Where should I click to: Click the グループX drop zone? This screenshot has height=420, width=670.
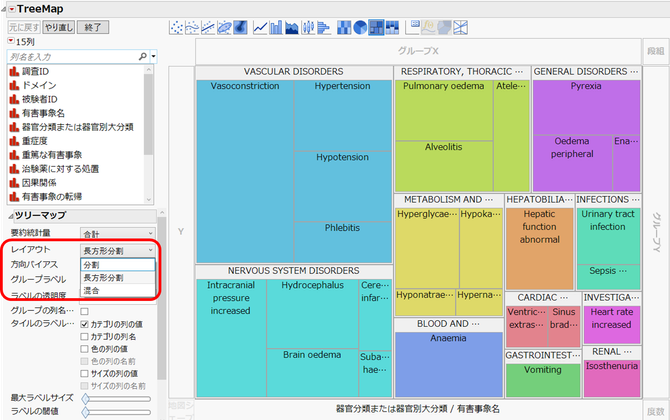418,51
